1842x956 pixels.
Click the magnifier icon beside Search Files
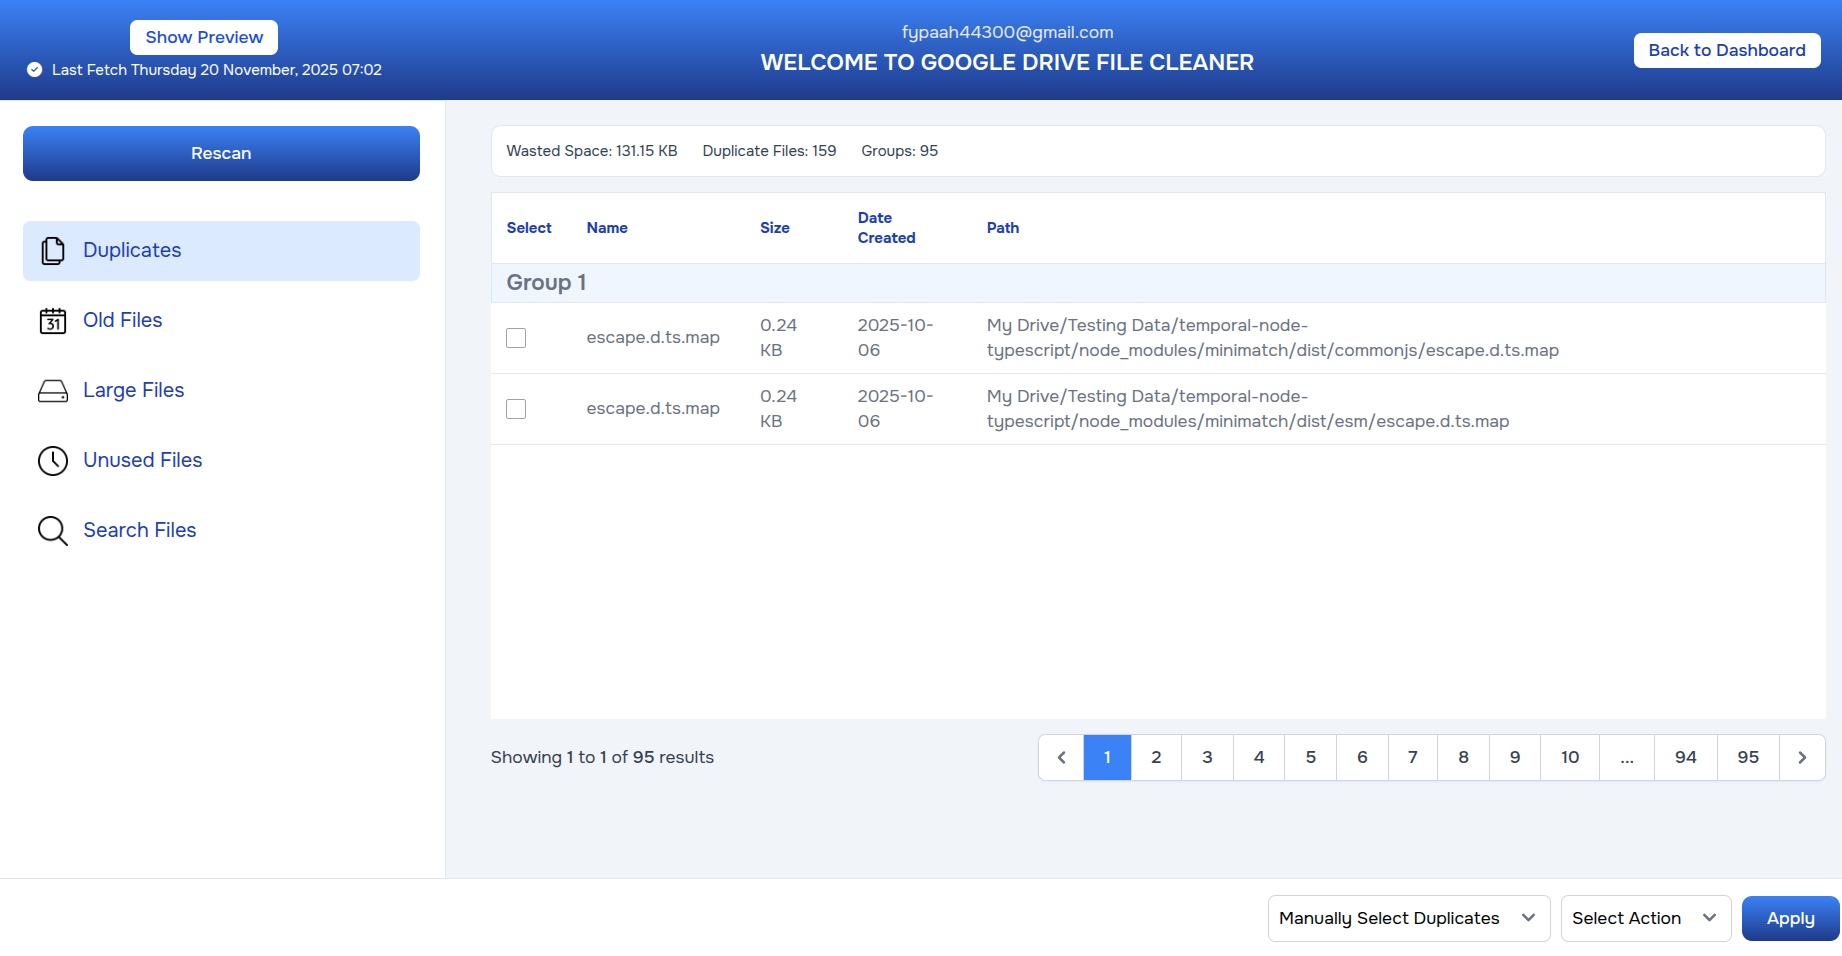click(52, 531)
